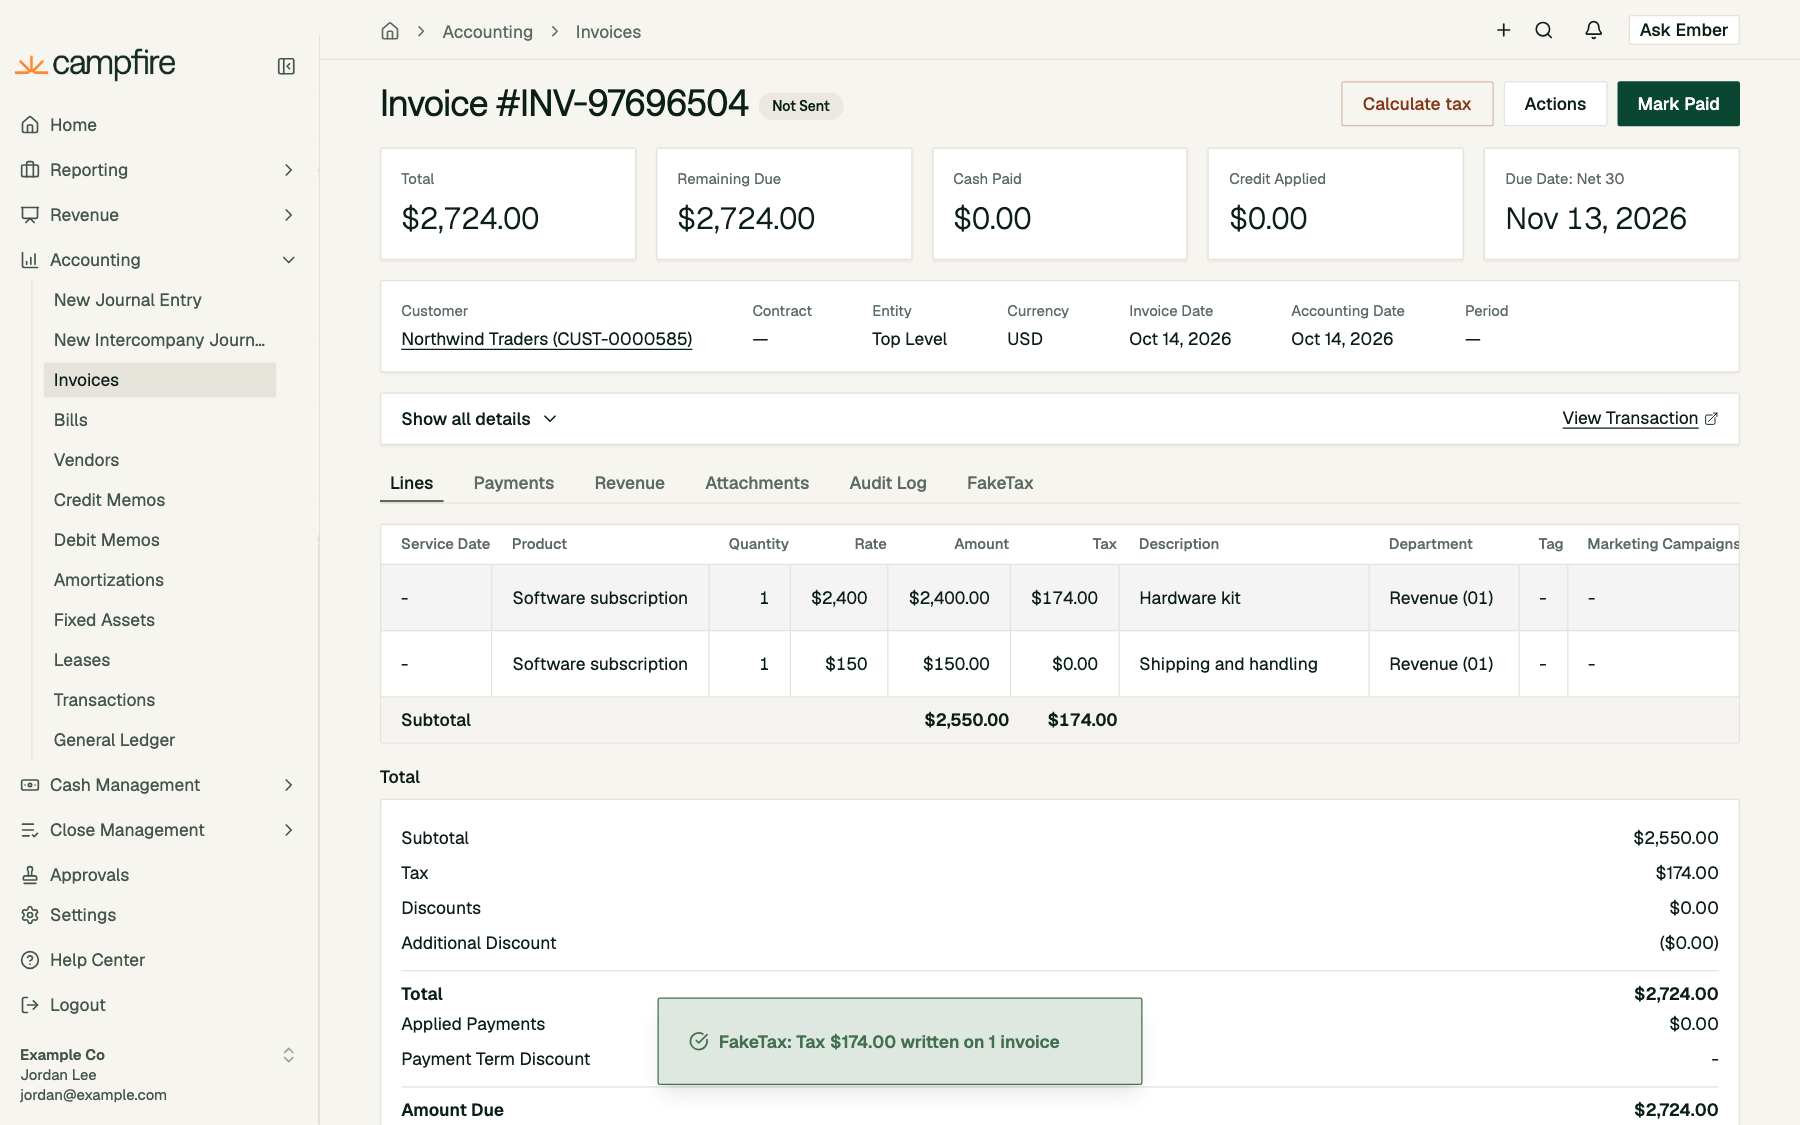Expand the Revenue menu chevron
This screenshot has width=1800, height=1125.
(x=288, y=215)
